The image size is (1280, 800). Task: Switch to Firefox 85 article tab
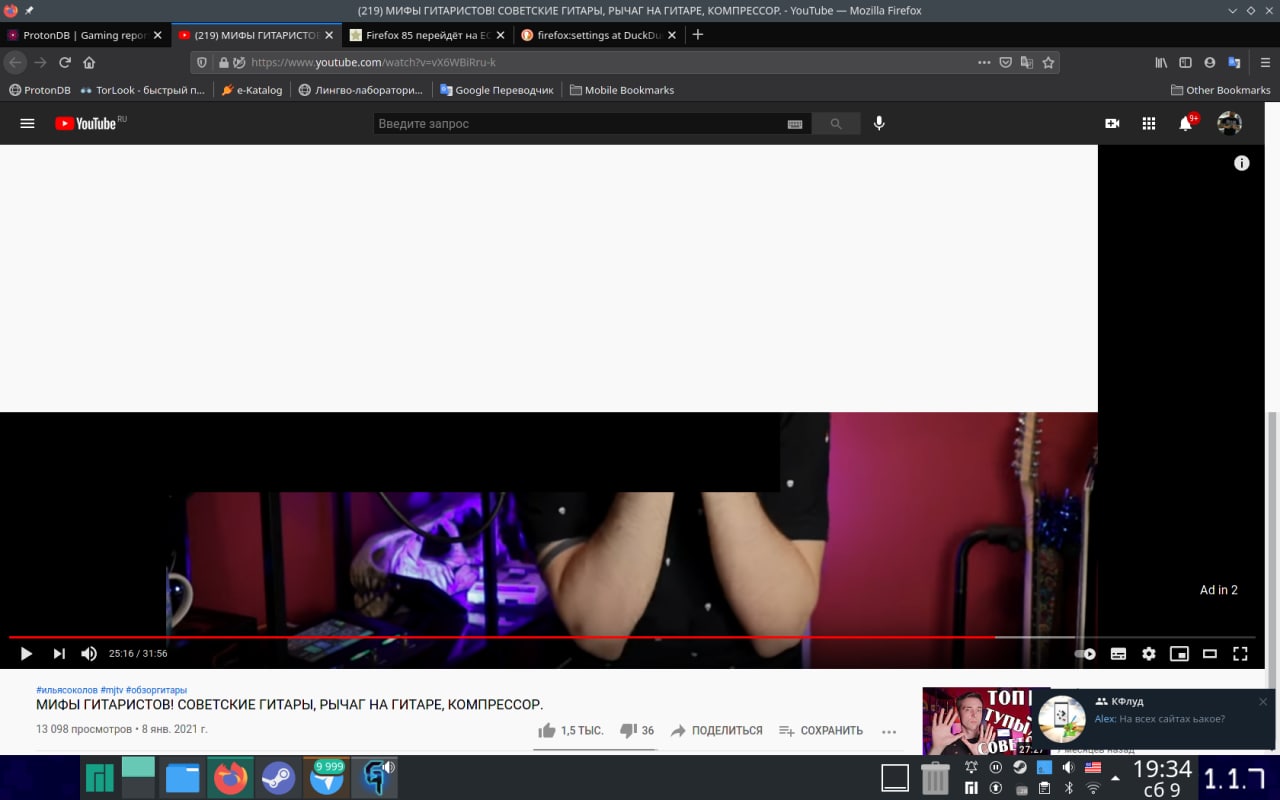pyautogui.click(x=427, y=35)
